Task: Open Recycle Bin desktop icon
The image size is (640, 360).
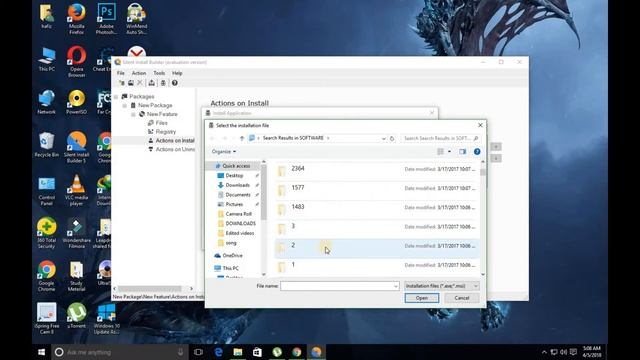Action: 46,145
